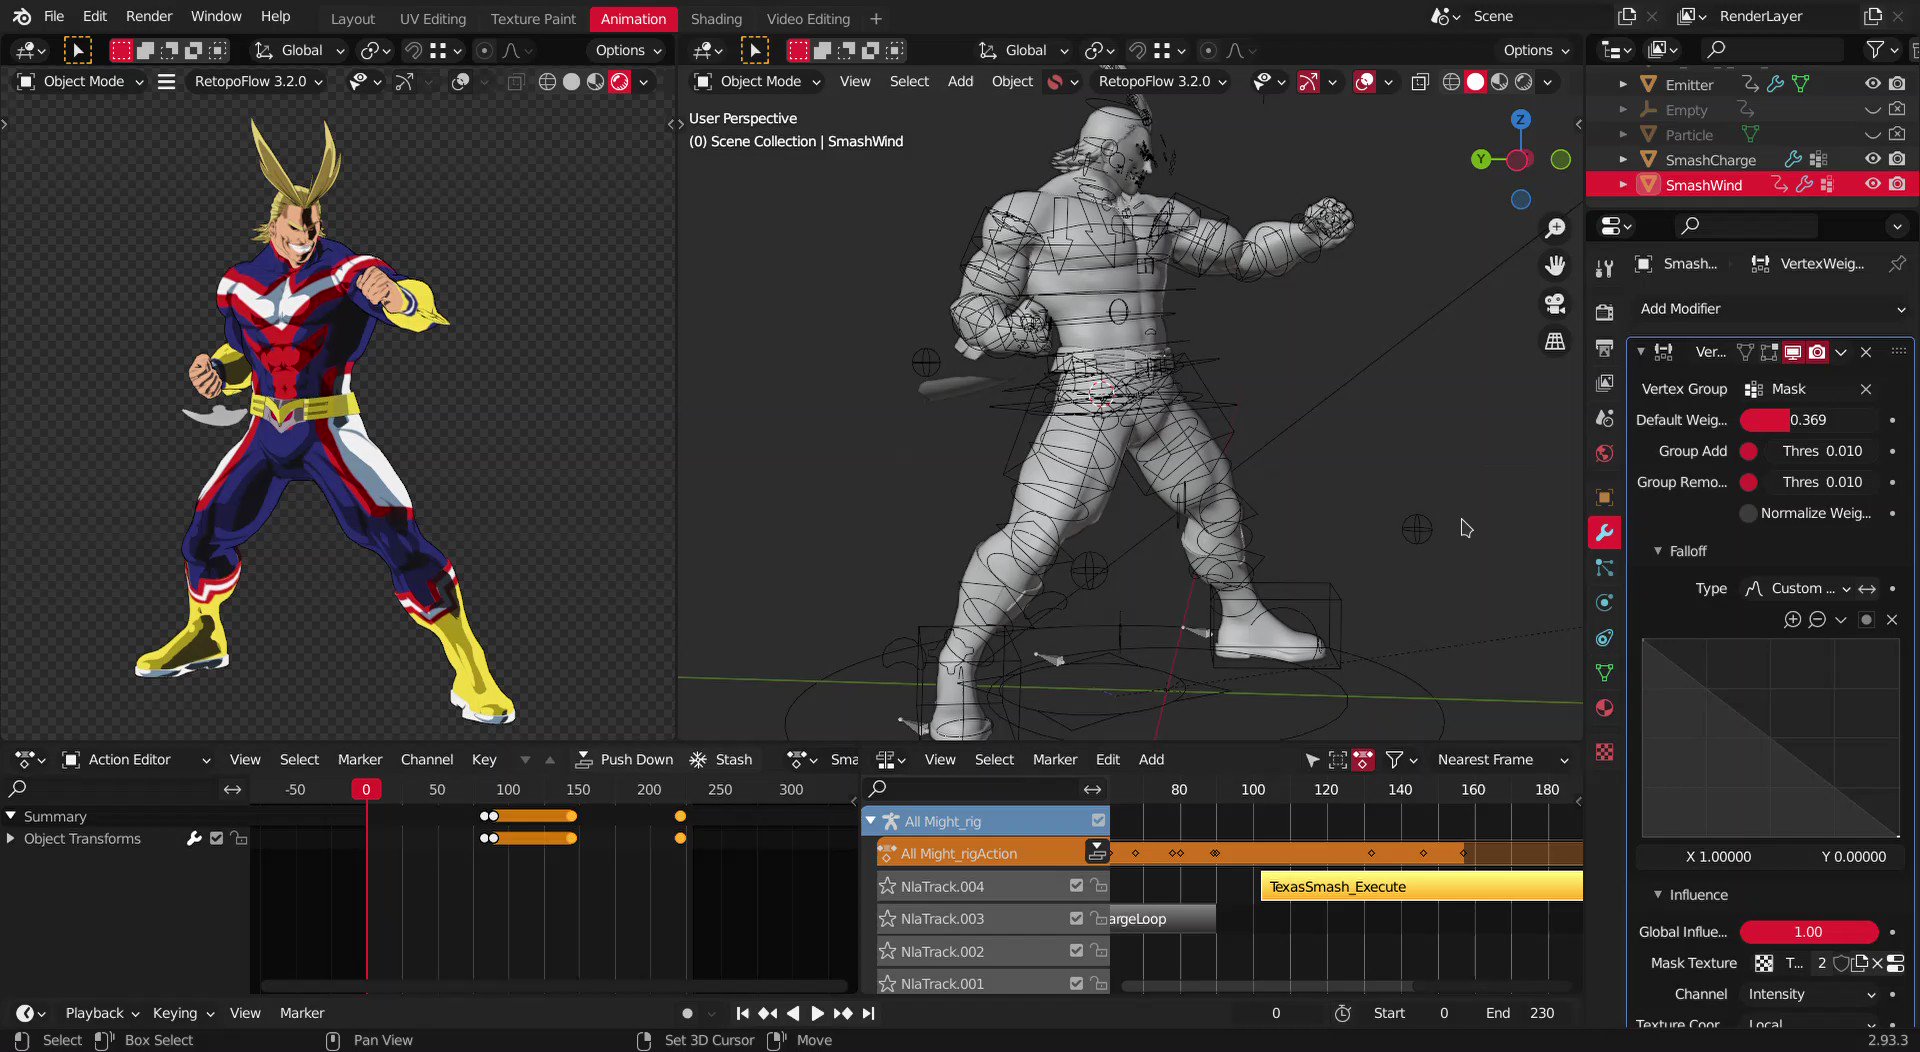Toggle visibility of SmashWind object
This screenshot has width=1920, height=1052.
[x=1872, y=184]
